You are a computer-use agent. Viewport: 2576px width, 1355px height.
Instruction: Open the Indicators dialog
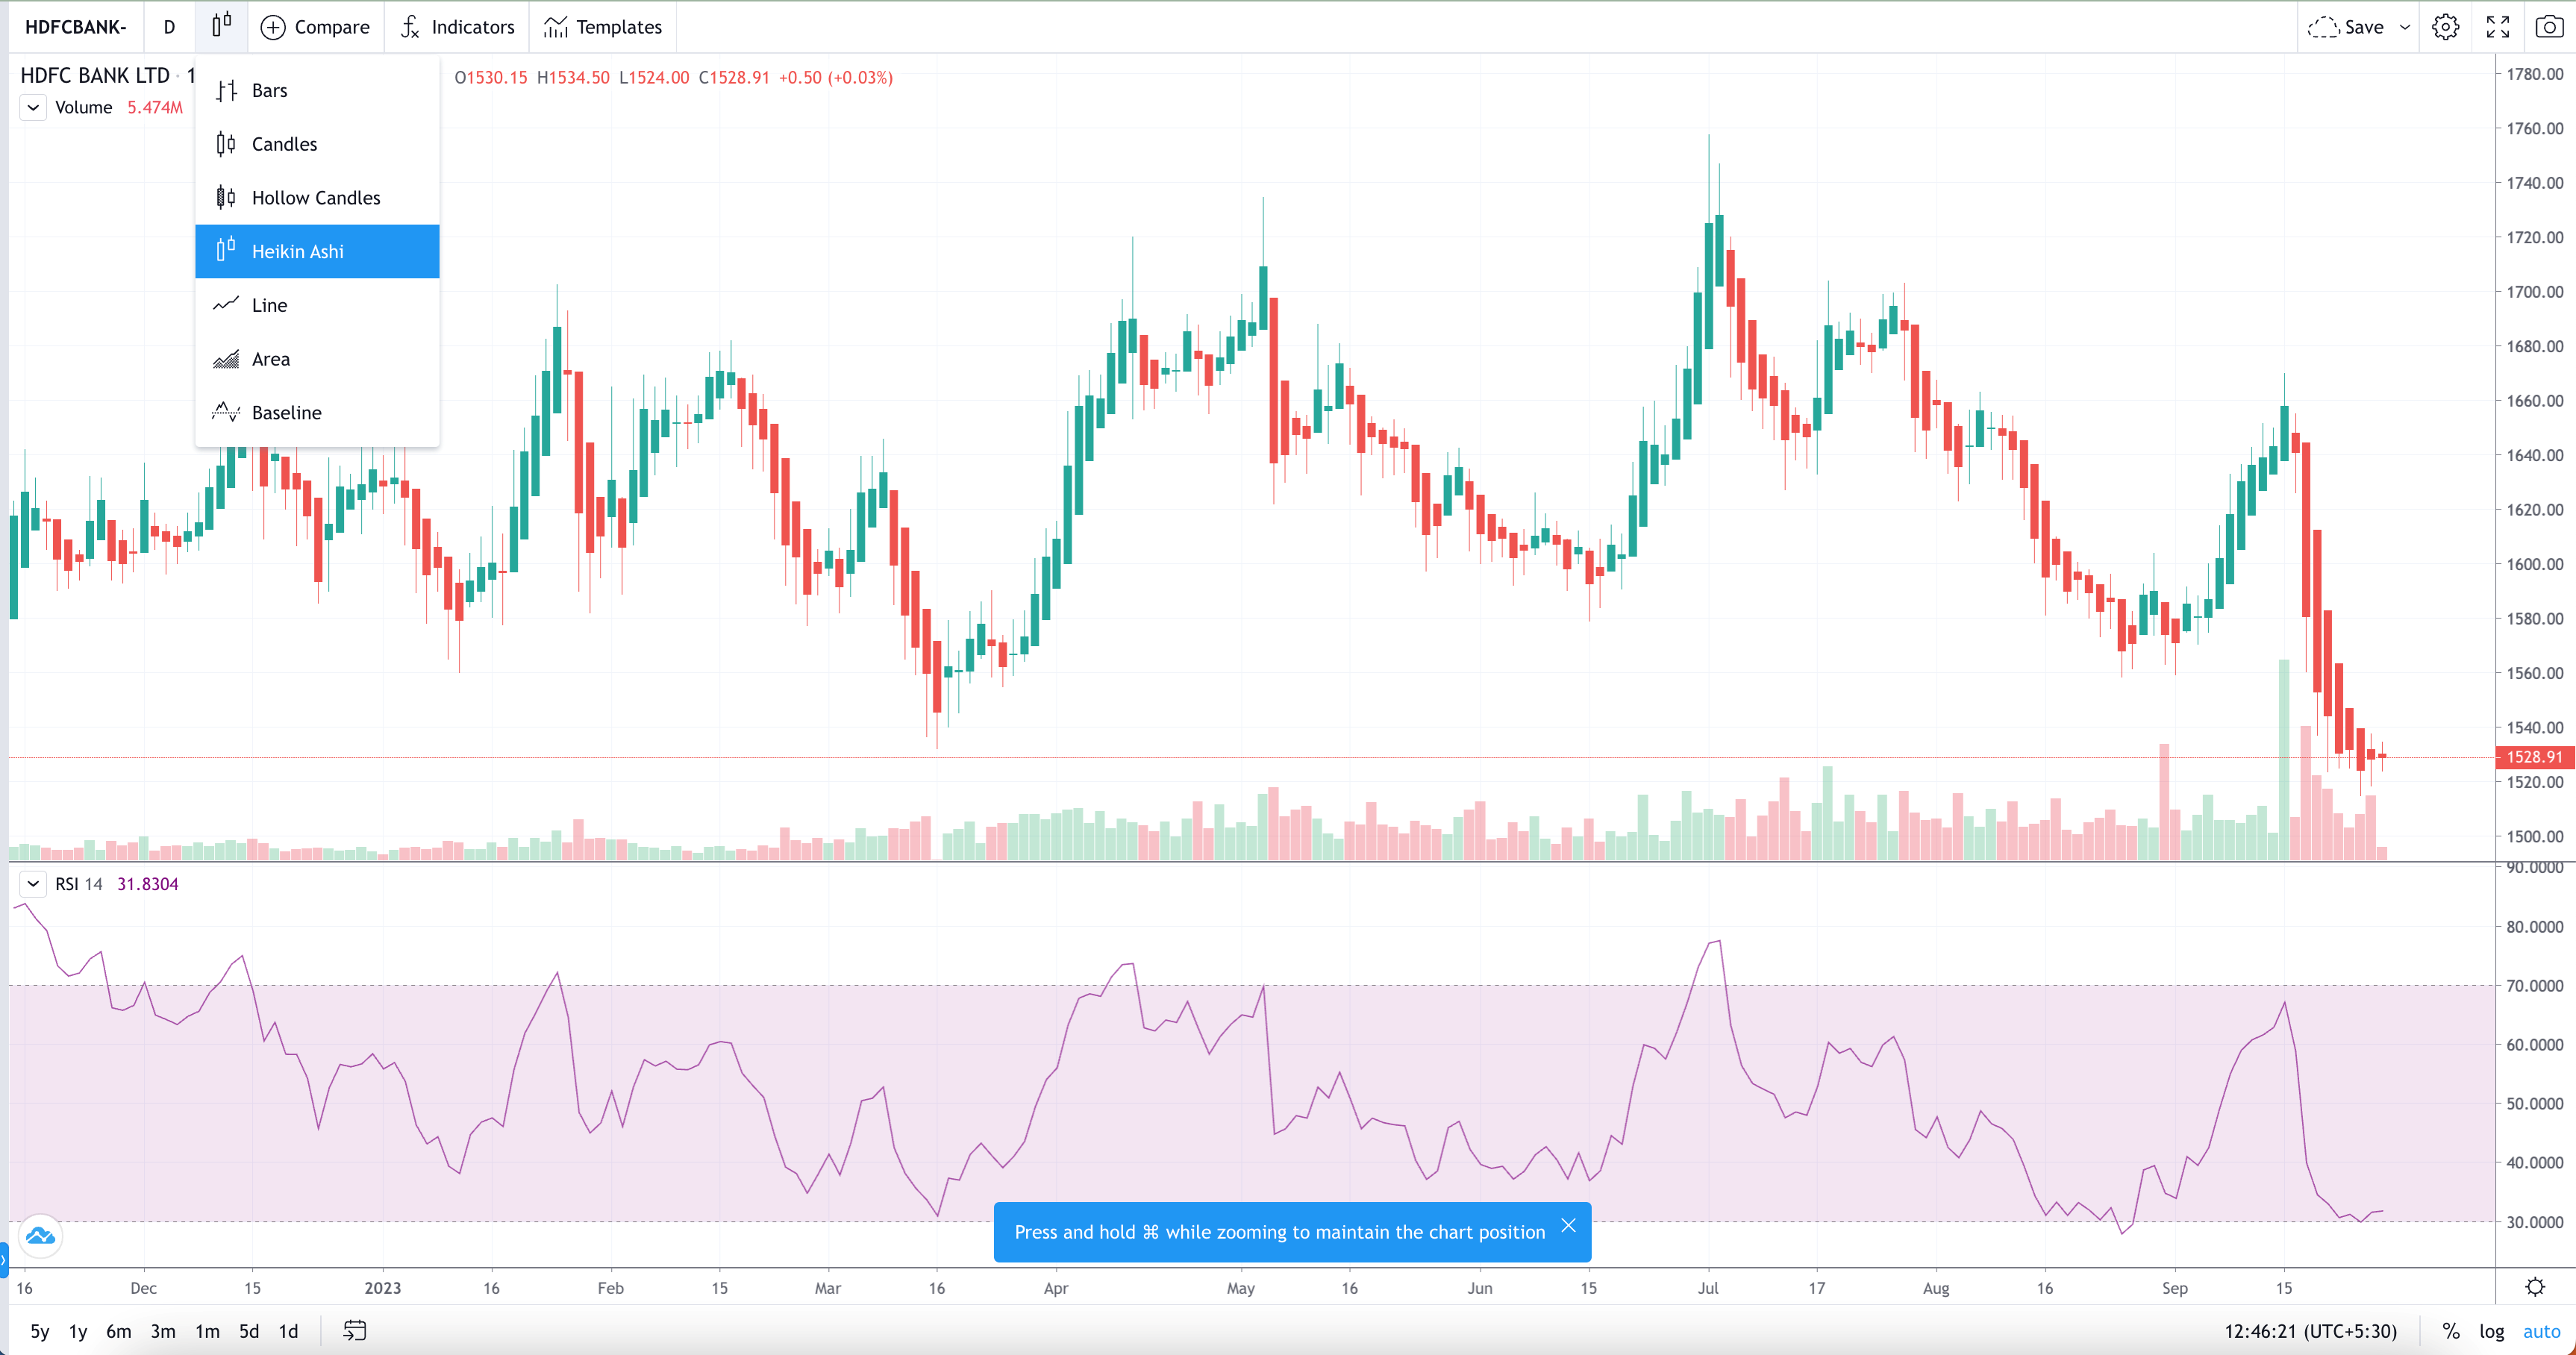[x=457, y=27]
